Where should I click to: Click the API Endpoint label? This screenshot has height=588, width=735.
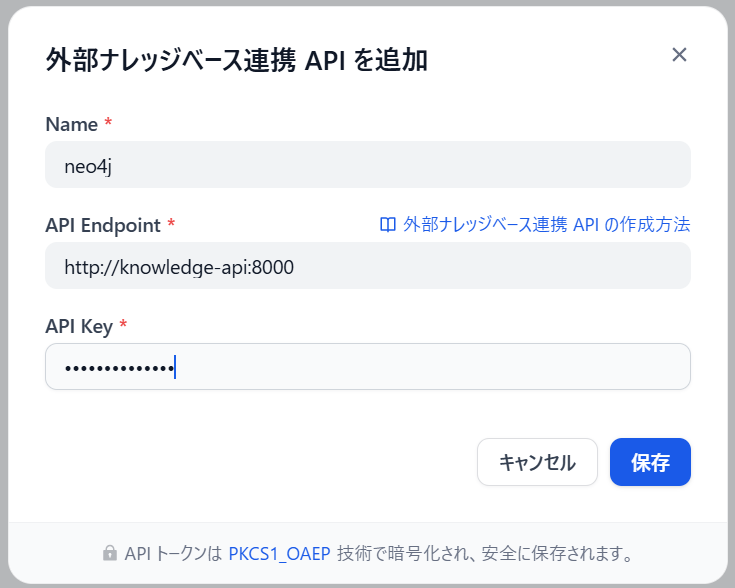point(103,226)
